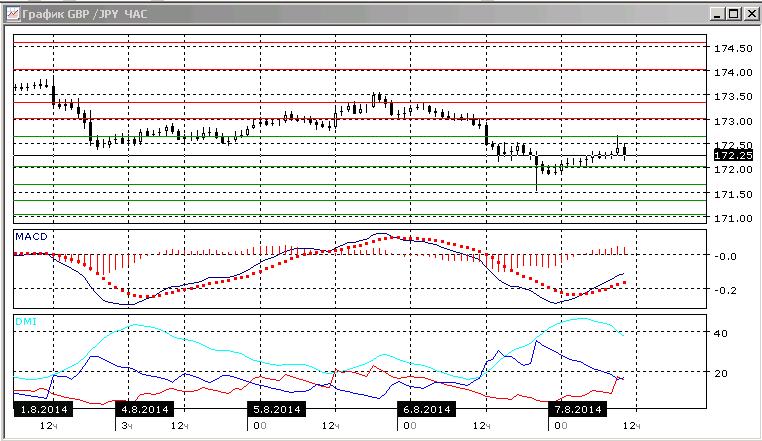The image size is (762, 441).
Task: Click the 6.8.2014 date marker
Action: coord(427,409)
